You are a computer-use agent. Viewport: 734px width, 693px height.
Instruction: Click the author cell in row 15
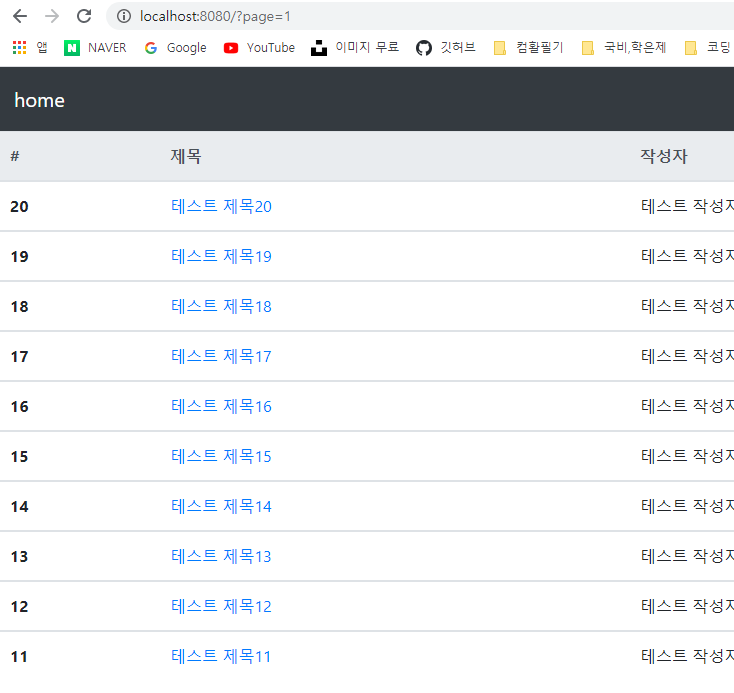[687, 456]
